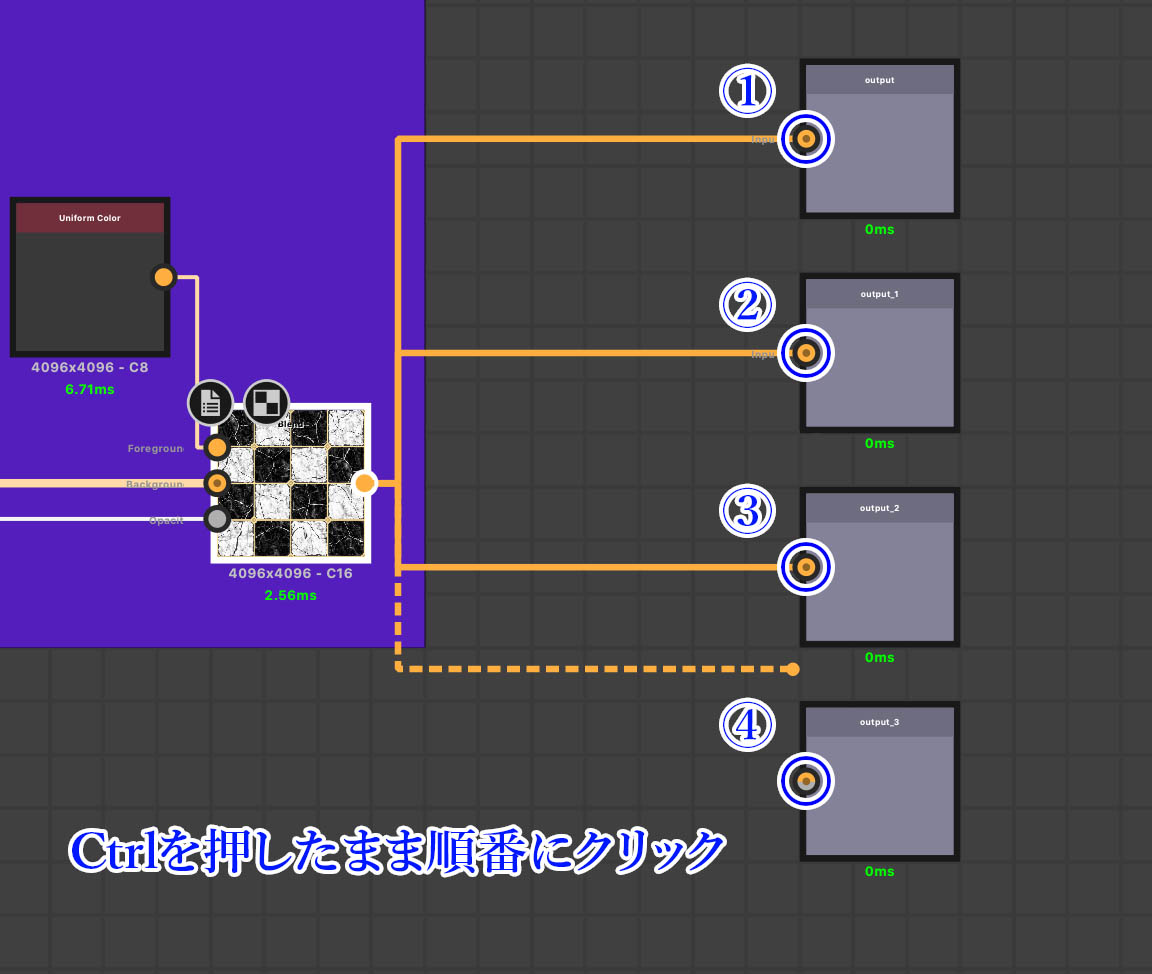Click the Uniform Color node preview body
This screenshot has height=974, width=1152.
pos(90,292)
